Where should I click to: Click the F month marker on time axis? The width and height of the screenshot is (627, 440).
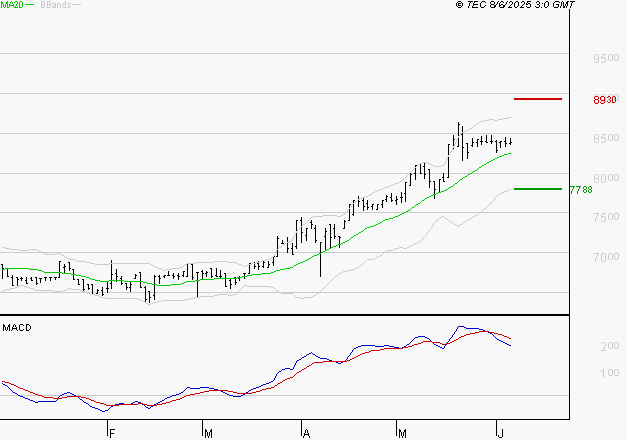click(112, 433)
